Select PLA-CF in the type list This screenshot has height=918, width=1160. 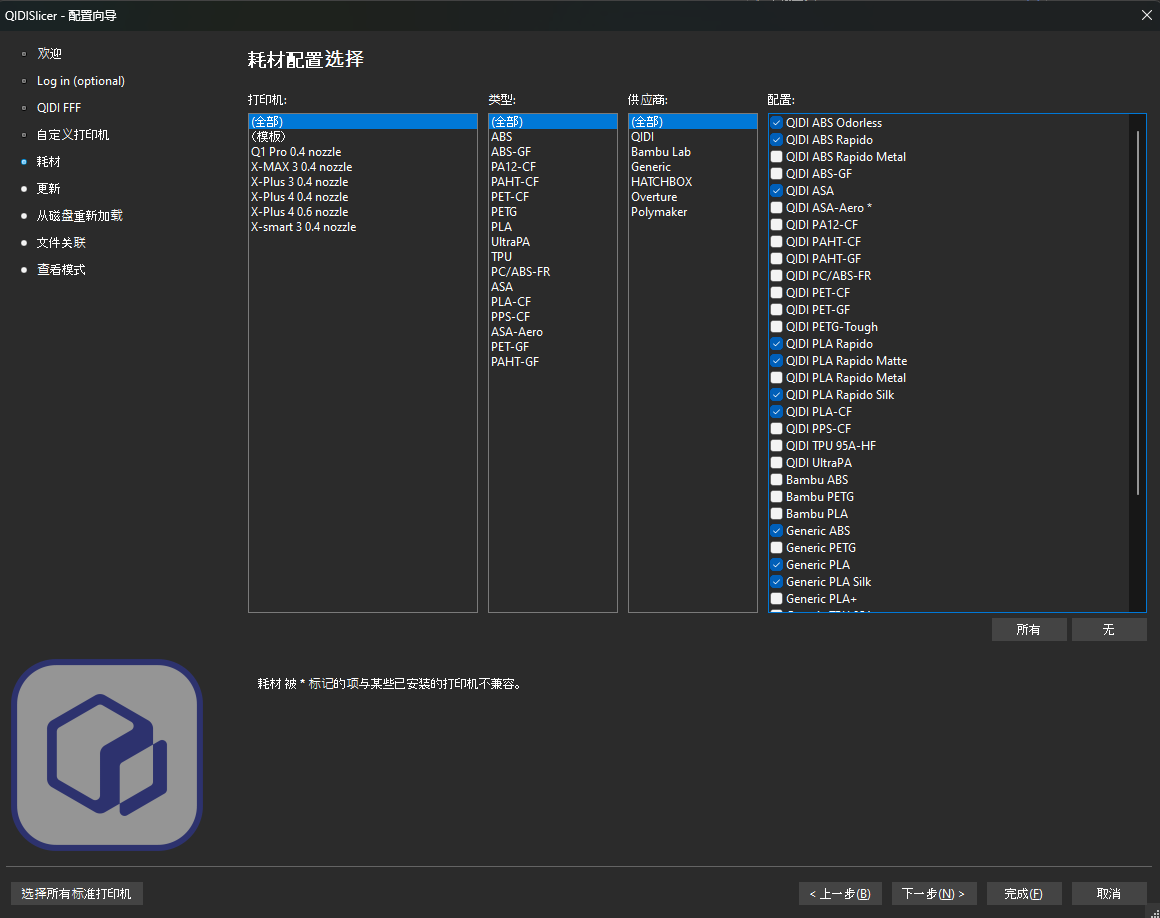(x=511, y=302)
